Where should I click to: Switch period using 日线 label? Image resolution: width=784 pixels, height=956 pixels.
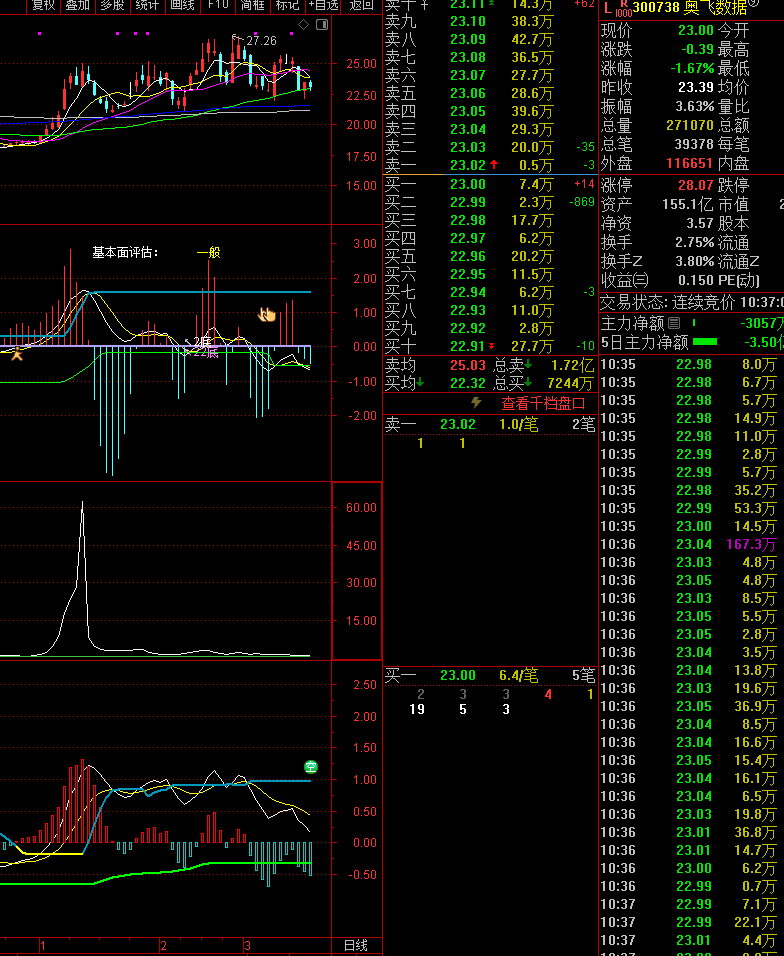tap(356, 945)
